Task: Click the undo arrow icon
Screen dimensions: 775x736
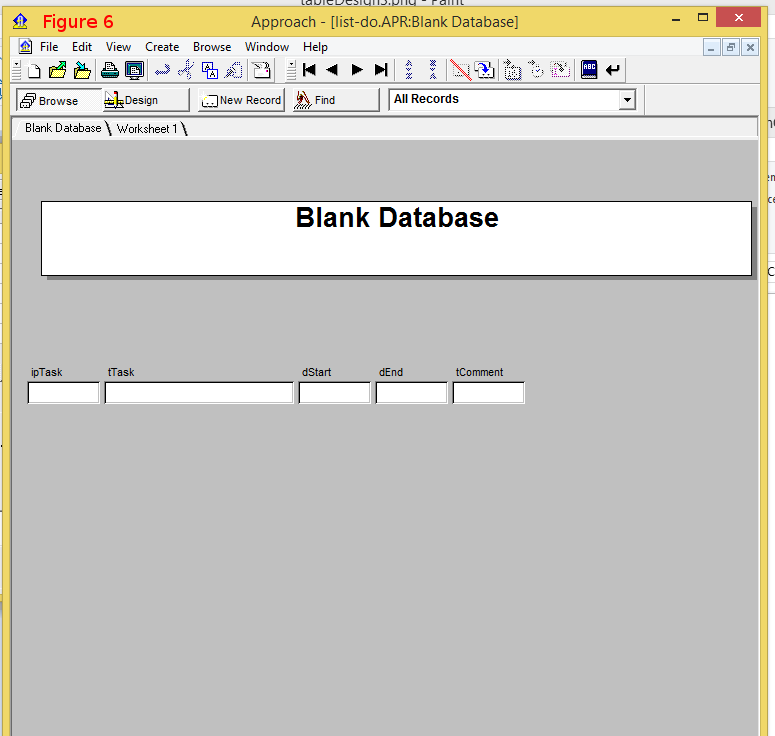Action: pyautogui.click(x=162, y=70)
